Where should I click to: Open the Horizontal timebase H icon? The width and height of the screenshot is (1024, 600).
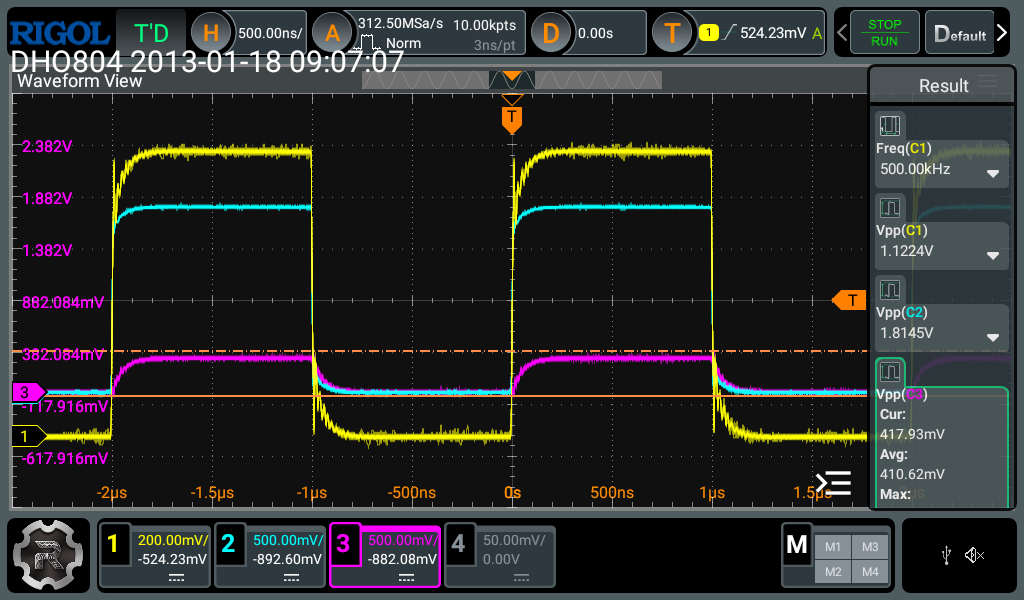tap(210, 33)
